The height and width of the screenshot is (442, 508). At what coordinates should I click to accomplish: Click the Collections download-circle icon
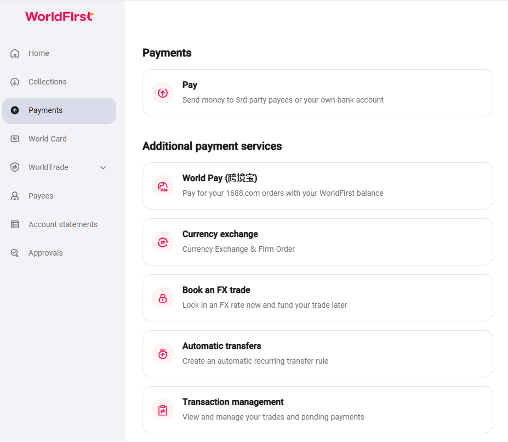click(15, 82)
